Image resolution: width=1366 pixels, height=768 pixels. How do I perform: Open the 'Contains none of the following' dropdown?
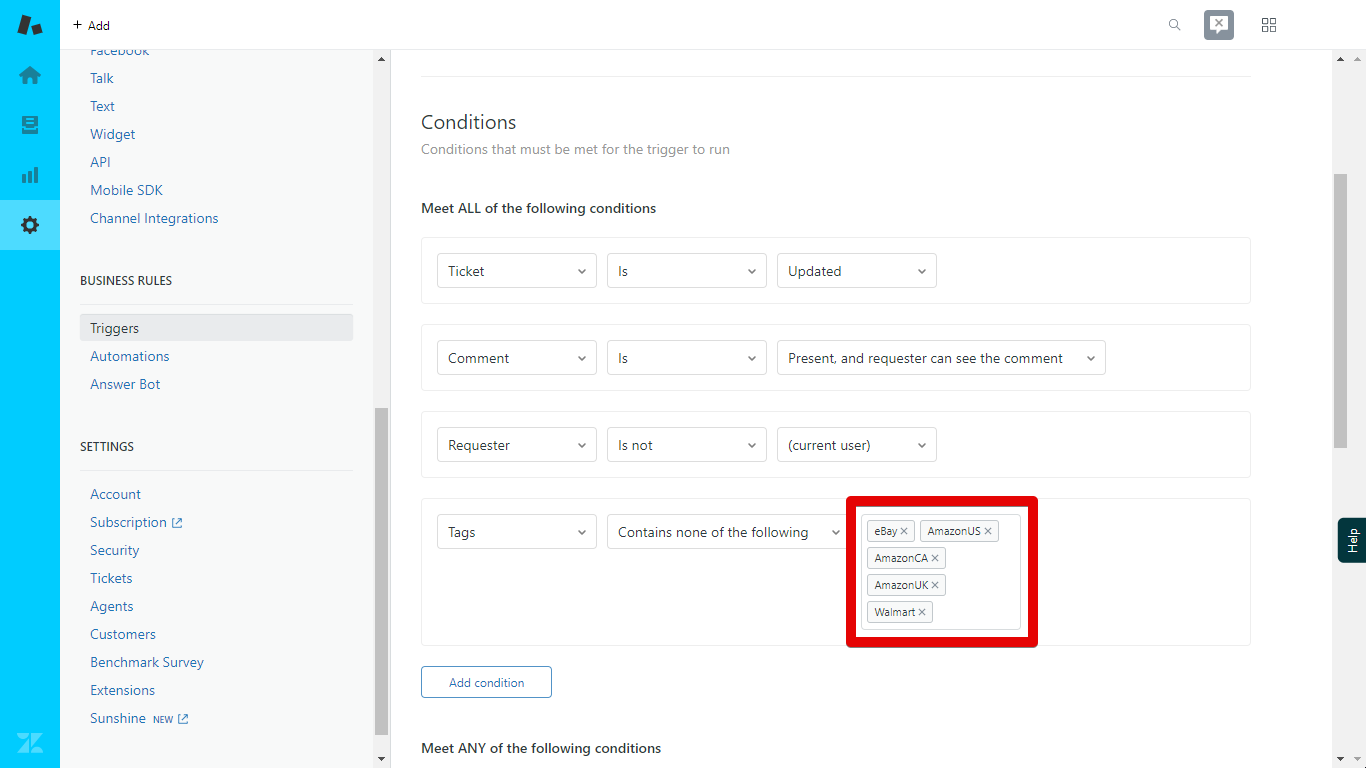click(725, 531)
